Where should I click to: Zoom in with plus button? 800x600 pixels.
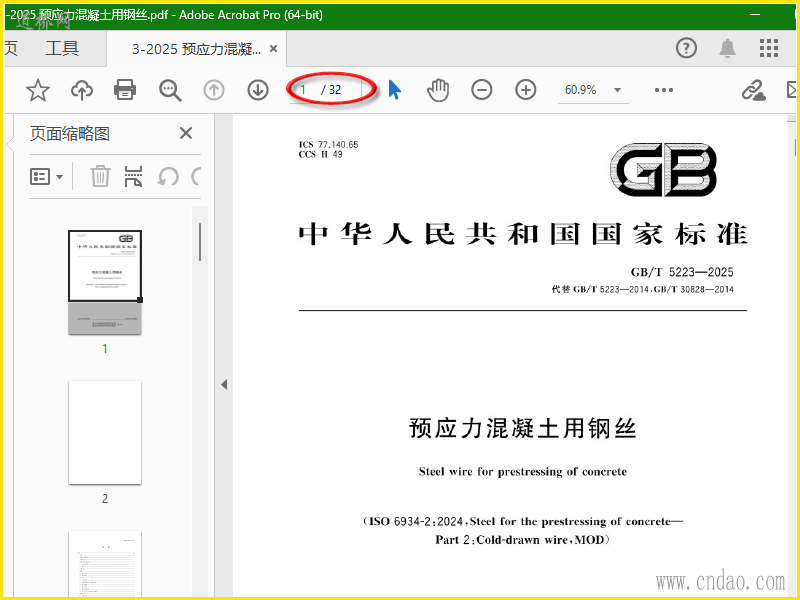pos(526,90)
